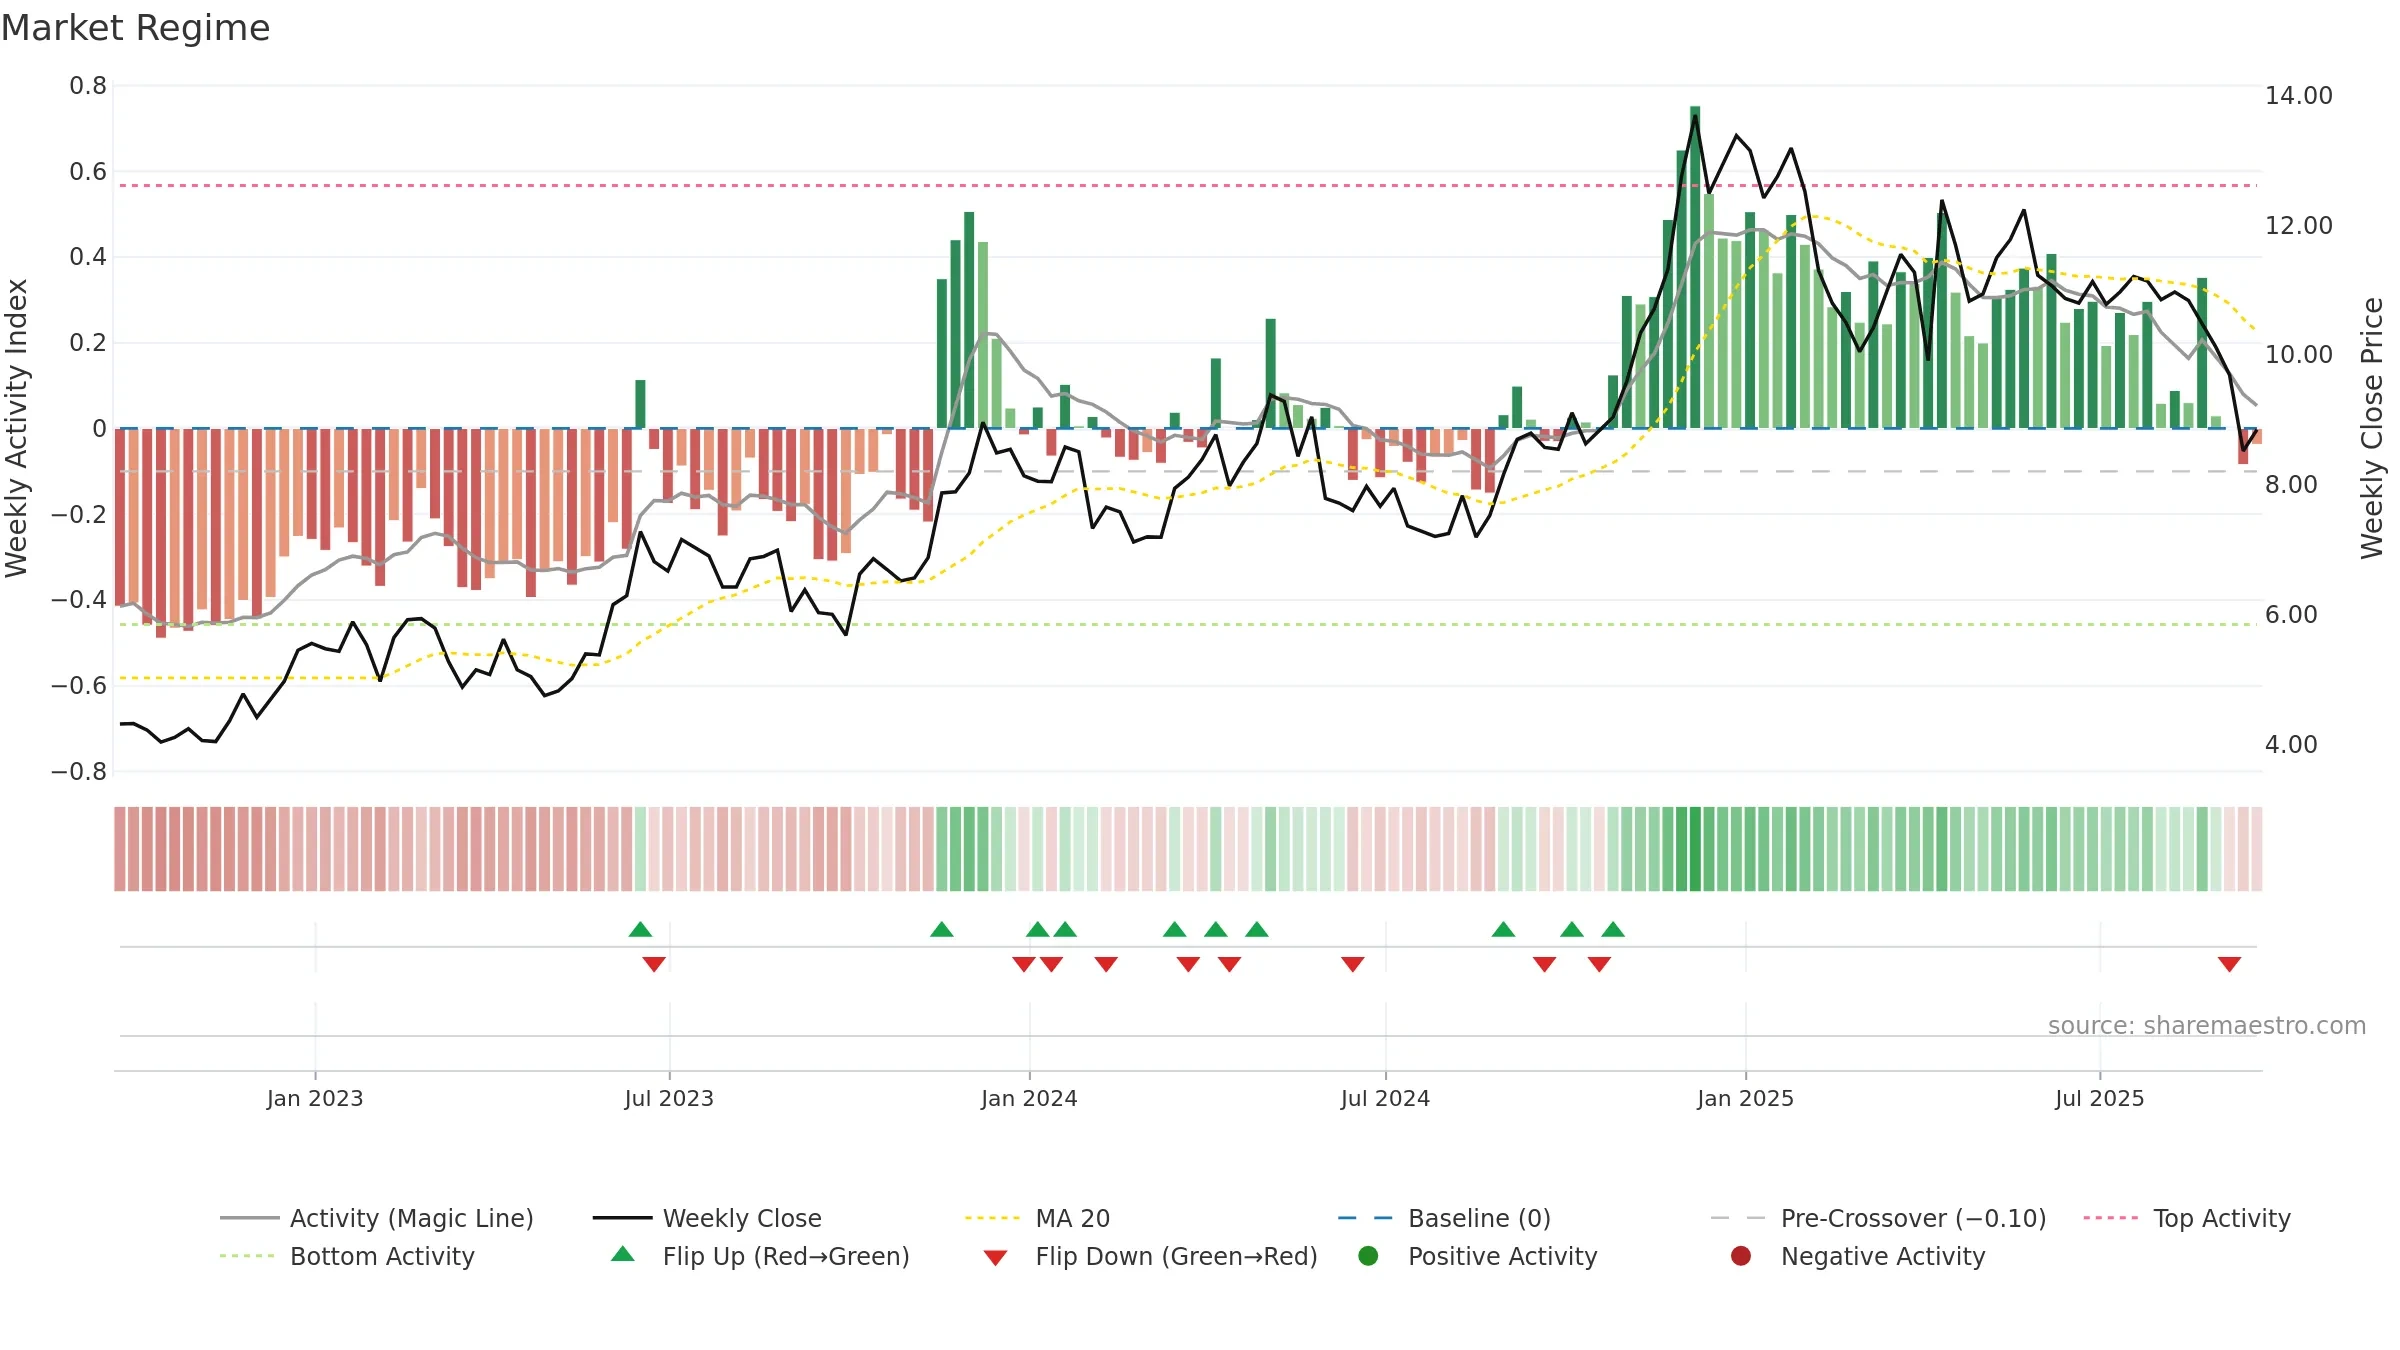This screenshot has width=2400, height=1350.
Task: Click the Top Activity pink dotted sample
Action: 2111,1218
